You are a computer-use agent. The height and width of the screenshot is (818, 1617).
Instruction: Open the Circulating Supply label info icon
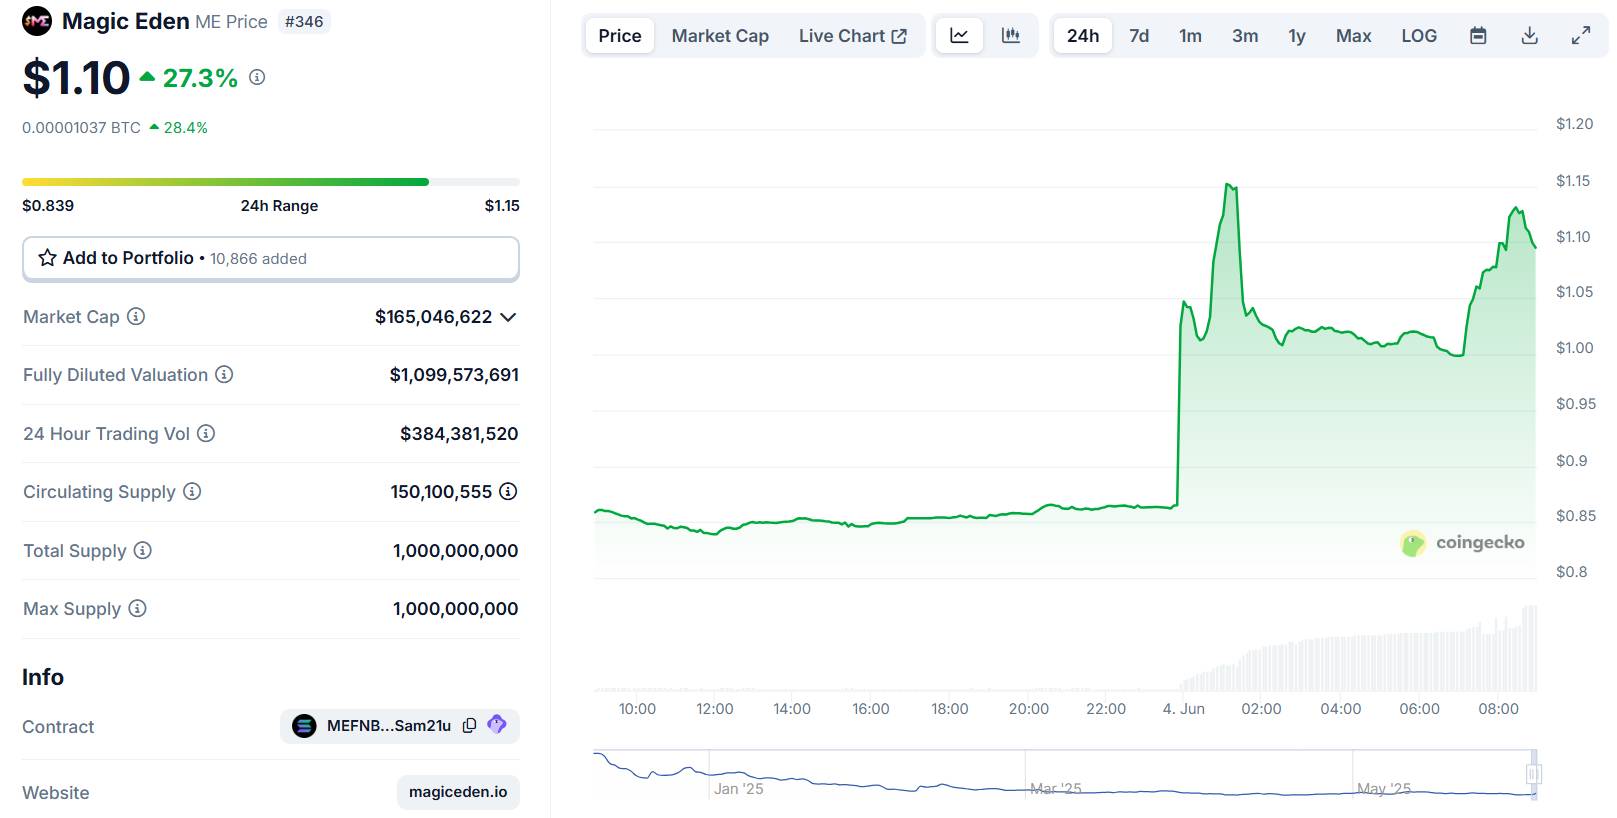click(192, 491)
